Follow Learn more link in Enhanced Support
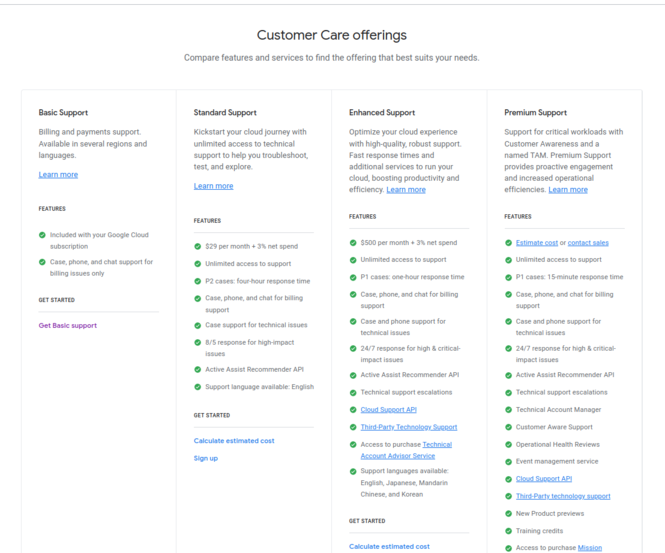665x553 pixels. click(406, 190)
